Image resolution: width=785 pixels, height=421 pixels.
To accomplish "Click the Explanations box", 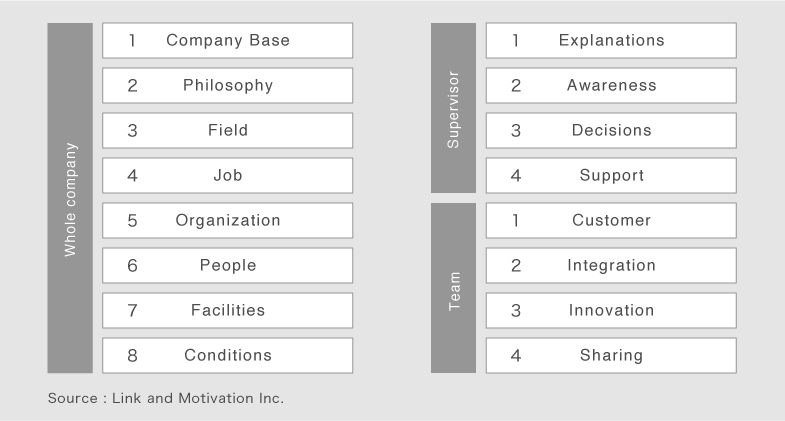I will (x=611, y=41).
